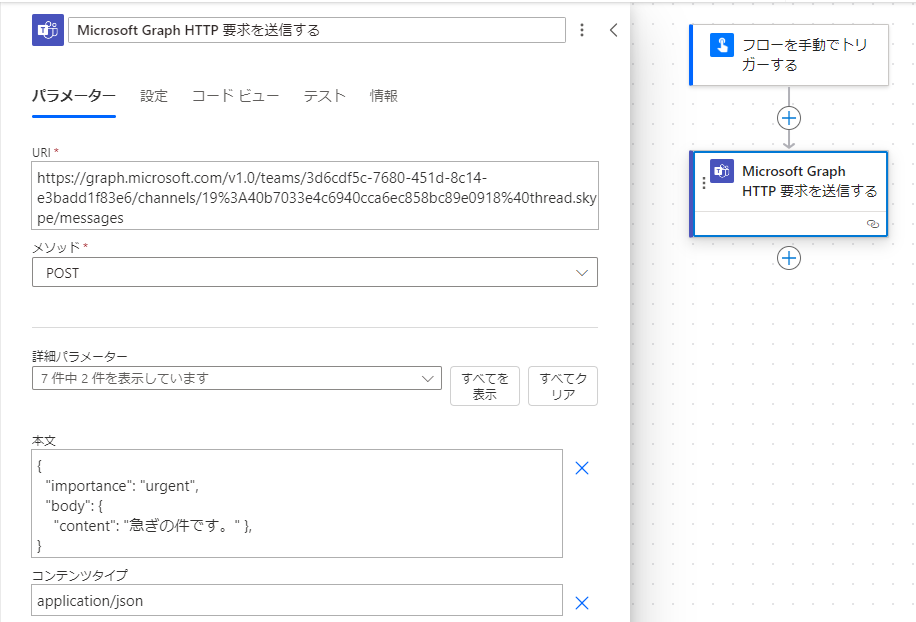Click the Teams icon on the action card

(722, 171)
